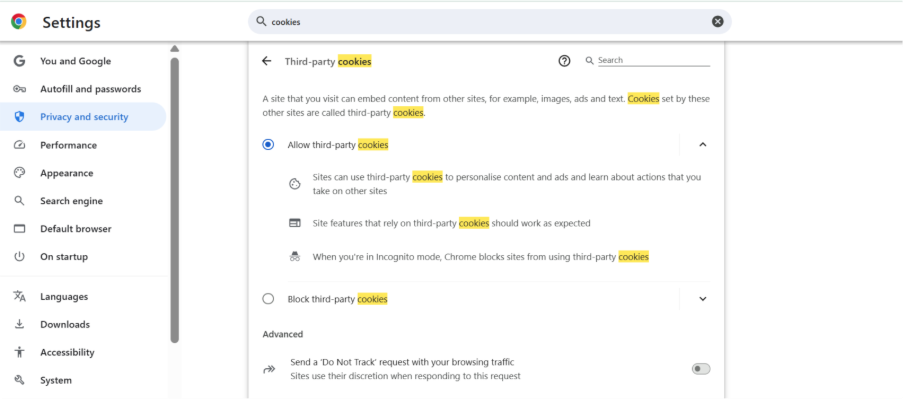Screen dimensions: 903x399
Task: Click 'Site features that rely on third-party' text
Action: (x=452, y=223)
